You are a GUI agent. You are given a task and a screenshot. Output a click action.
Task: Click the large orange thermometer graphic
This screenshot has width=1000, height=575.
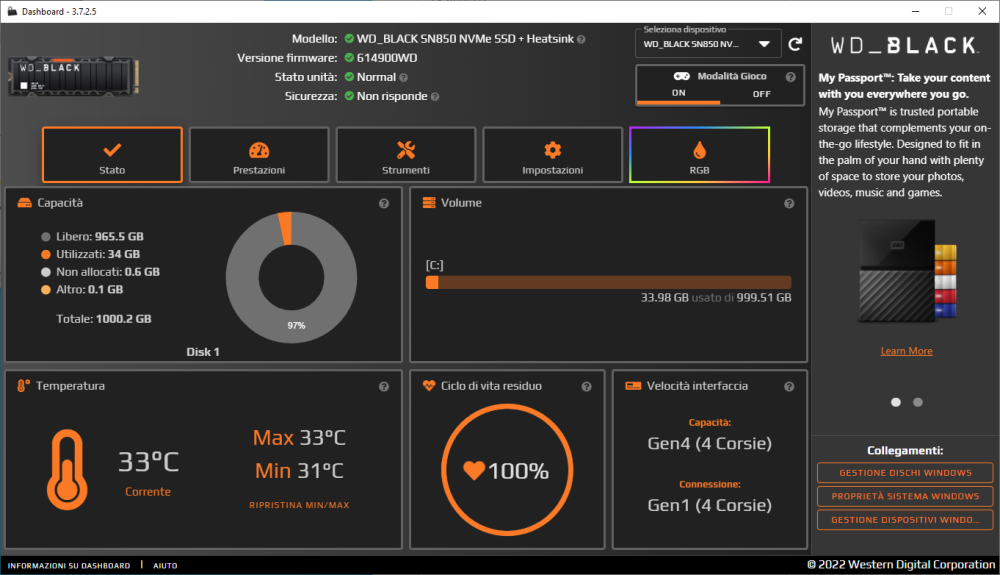coord(67,470)
